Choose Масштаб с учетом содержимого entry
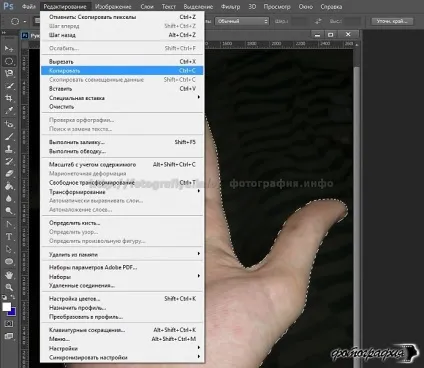 coord(122,165)
